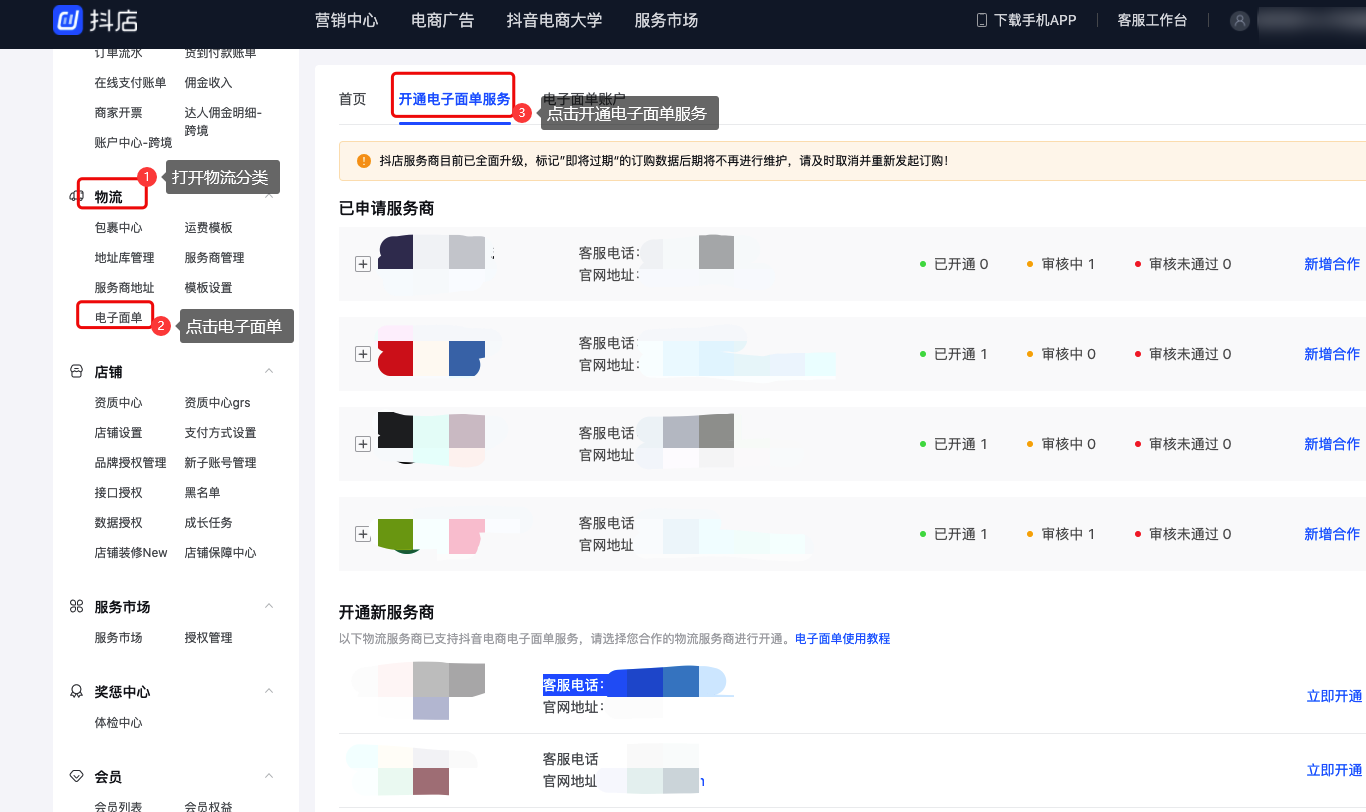1366x812 pixels.
Task: Collapse the 店铺 sidebar section
Action: pyautogui.click(x=268, y=372)
